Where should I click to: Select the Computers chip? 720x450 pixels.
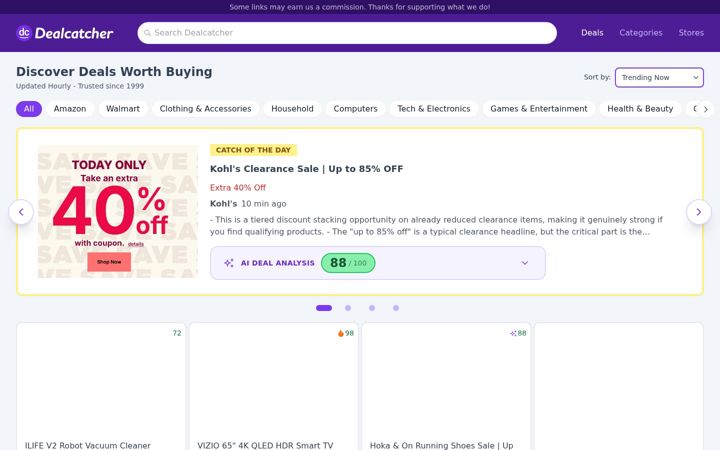[x=355, y=109]
